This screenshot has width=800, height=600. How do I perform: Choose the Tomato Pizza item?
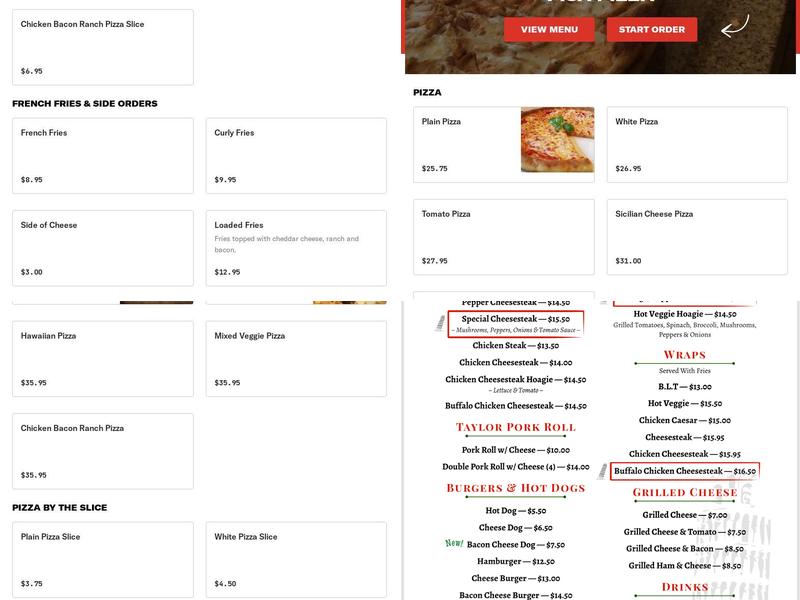click(x=504, y=237)
